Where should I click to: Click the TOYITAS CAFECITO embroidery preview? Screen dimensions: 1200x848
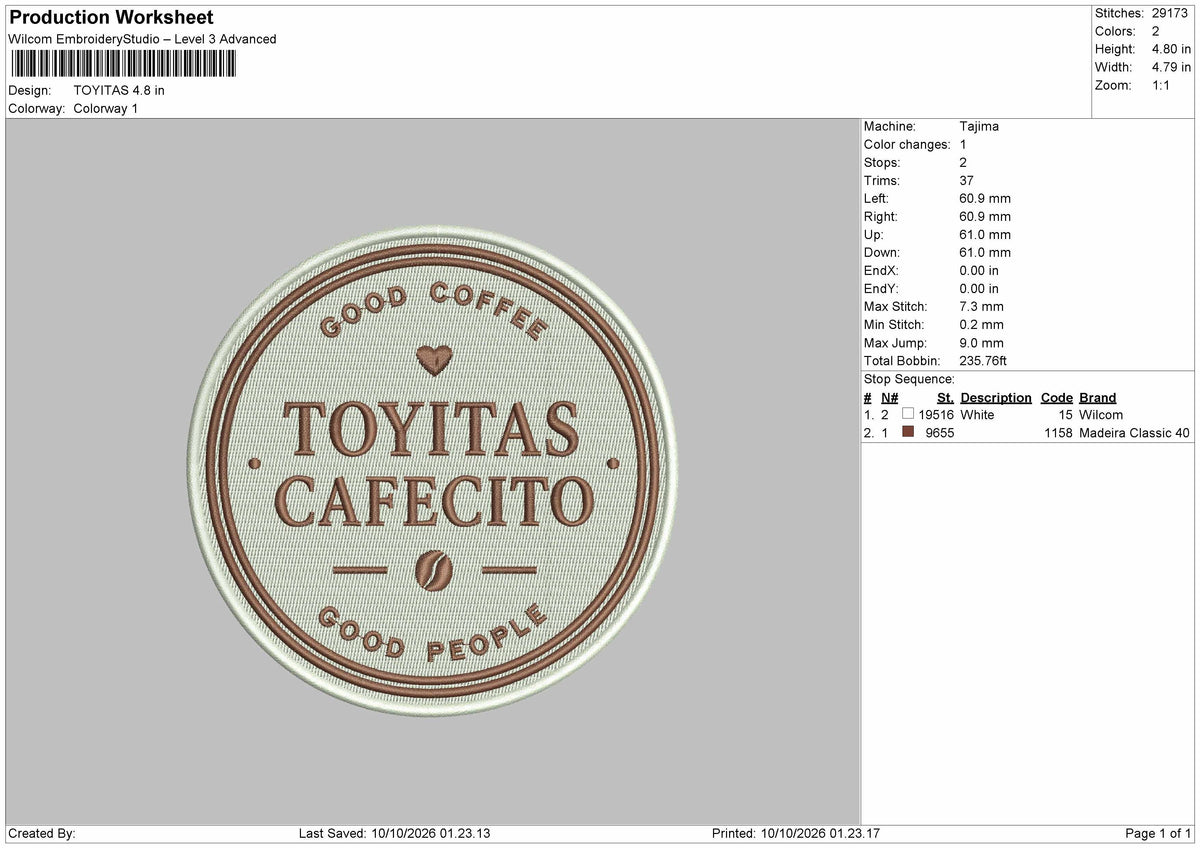(x=434, y=473)
